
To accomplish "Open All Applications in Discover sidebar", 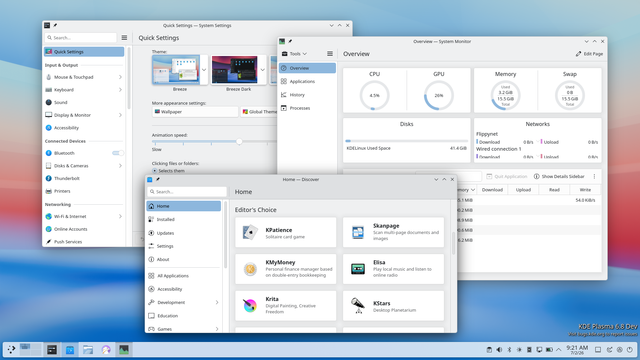I will 184,276.
